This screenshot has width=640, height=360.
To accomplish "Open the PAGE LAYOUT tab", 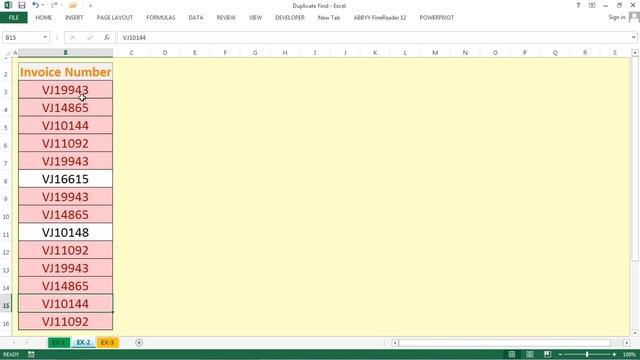I will pyautogui.click(x=115, y=18).
